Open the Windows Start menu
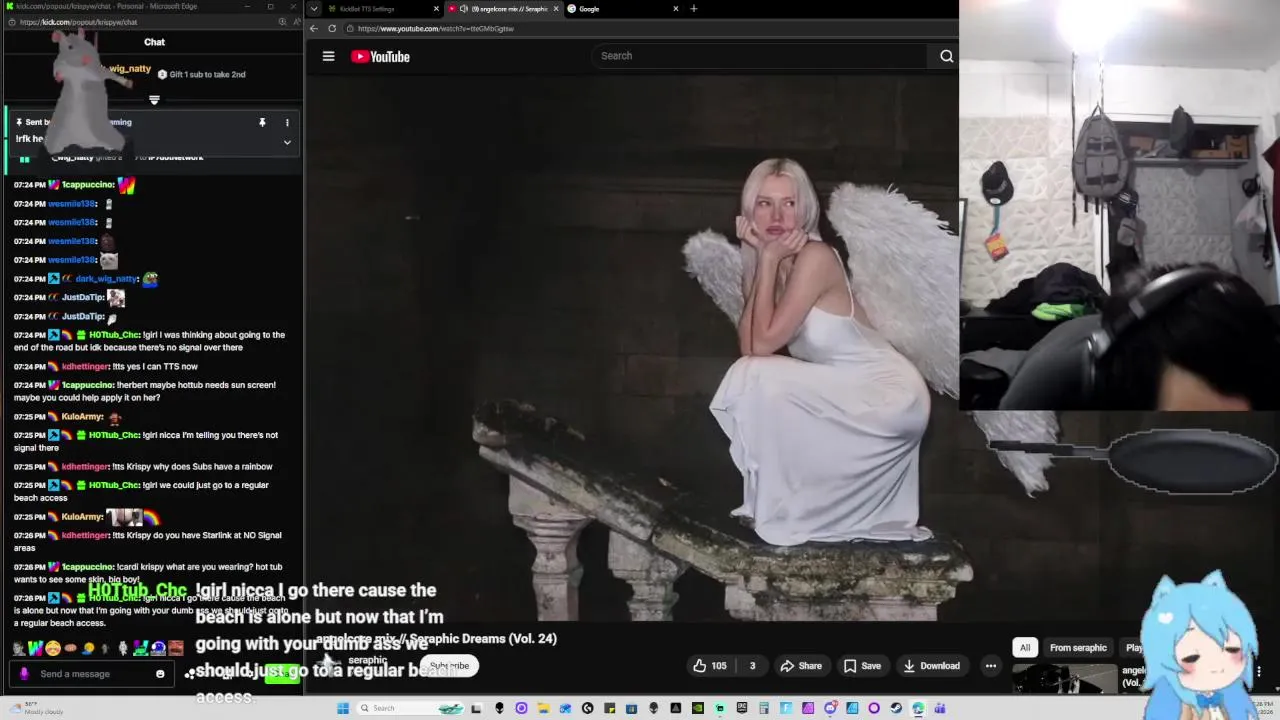This screenshot has height=720, width=1280. pos(343,708)
